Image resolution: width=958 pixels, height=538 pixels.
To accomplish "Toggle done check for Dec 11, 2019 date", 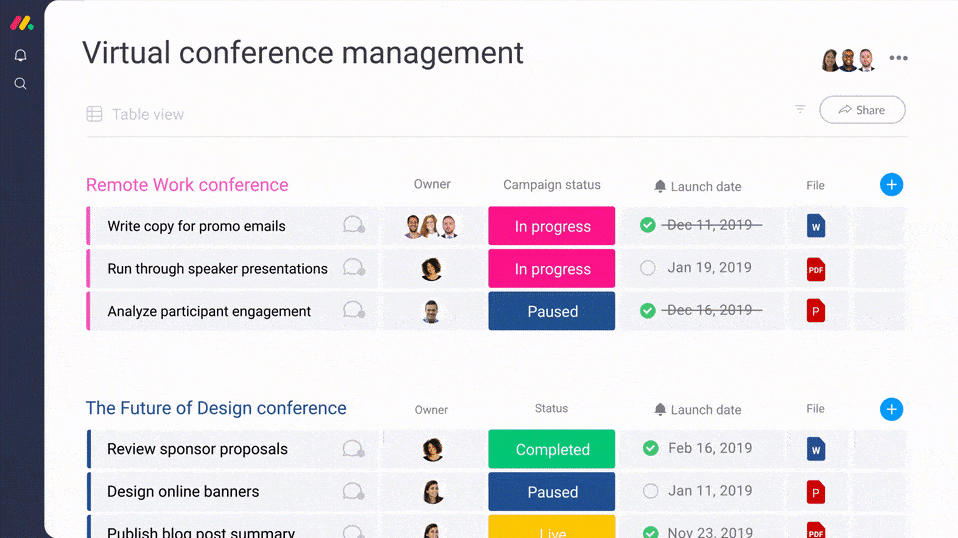I will pyautogui.click(x=648, y=225).
